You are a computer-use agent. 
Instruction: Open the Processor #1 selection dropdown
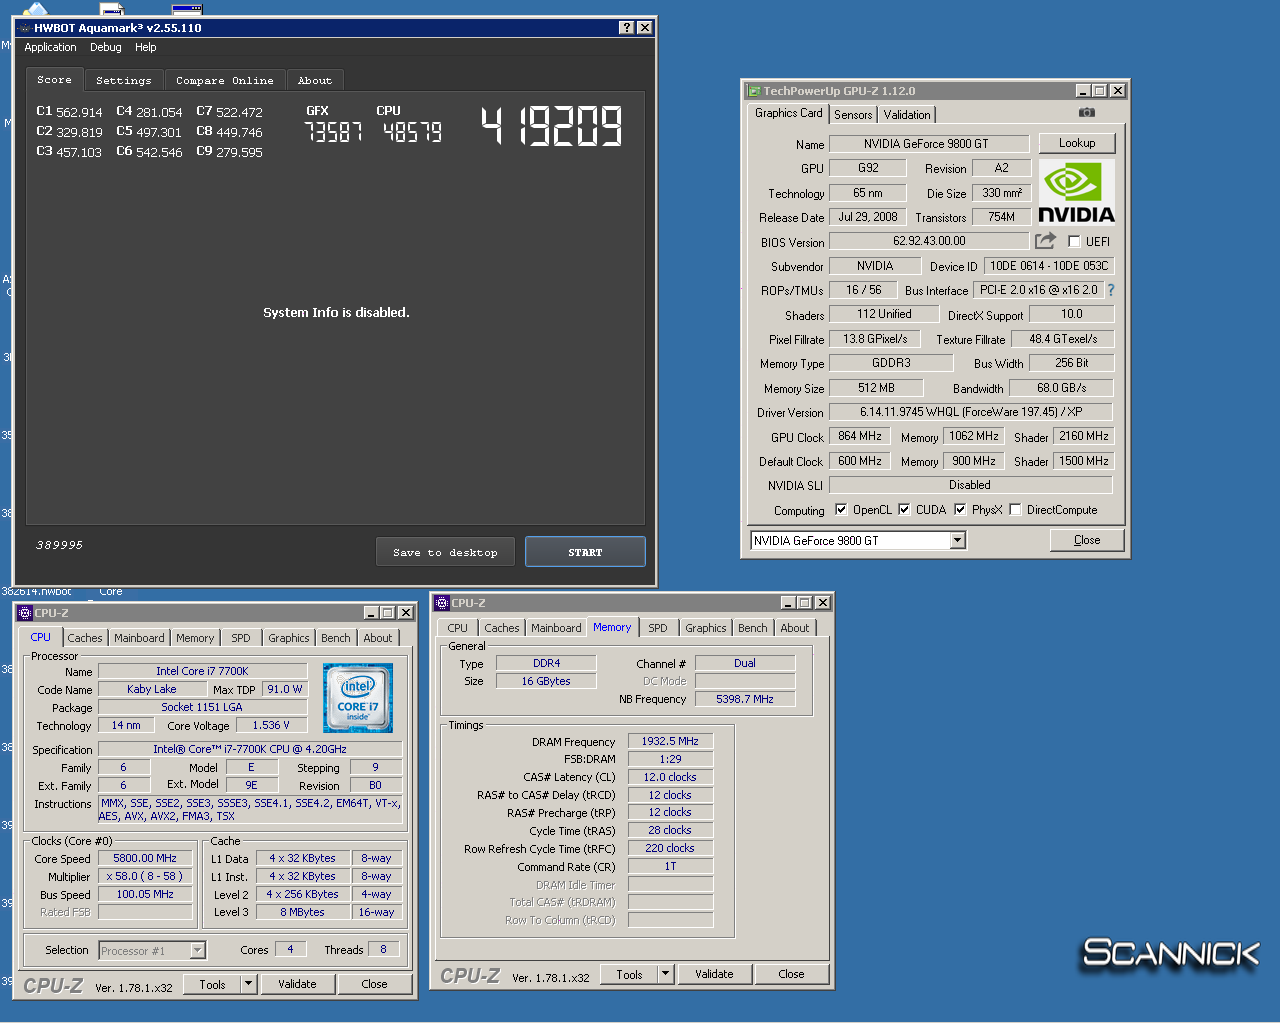(x=197, y=951)
